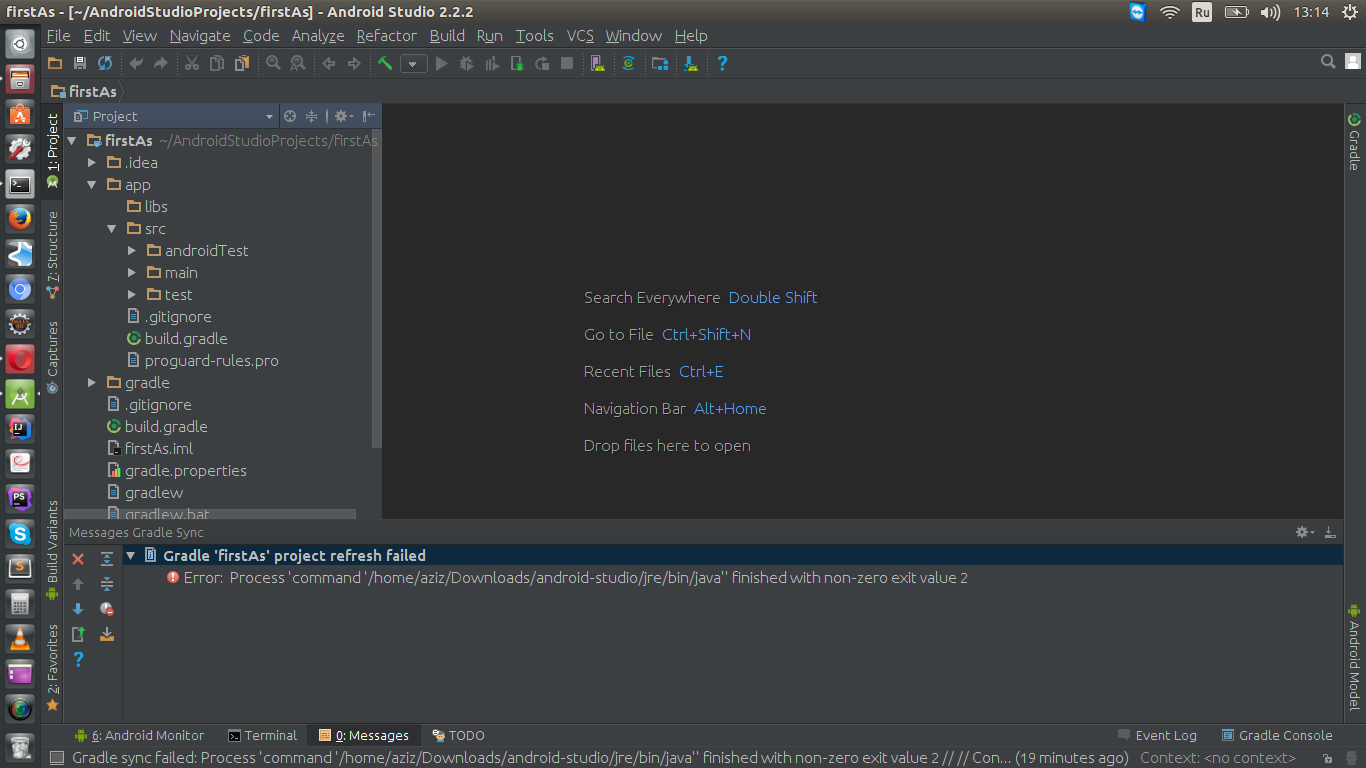Toggle the Captures side tab
1366x768 pixels.
point(52,357)
